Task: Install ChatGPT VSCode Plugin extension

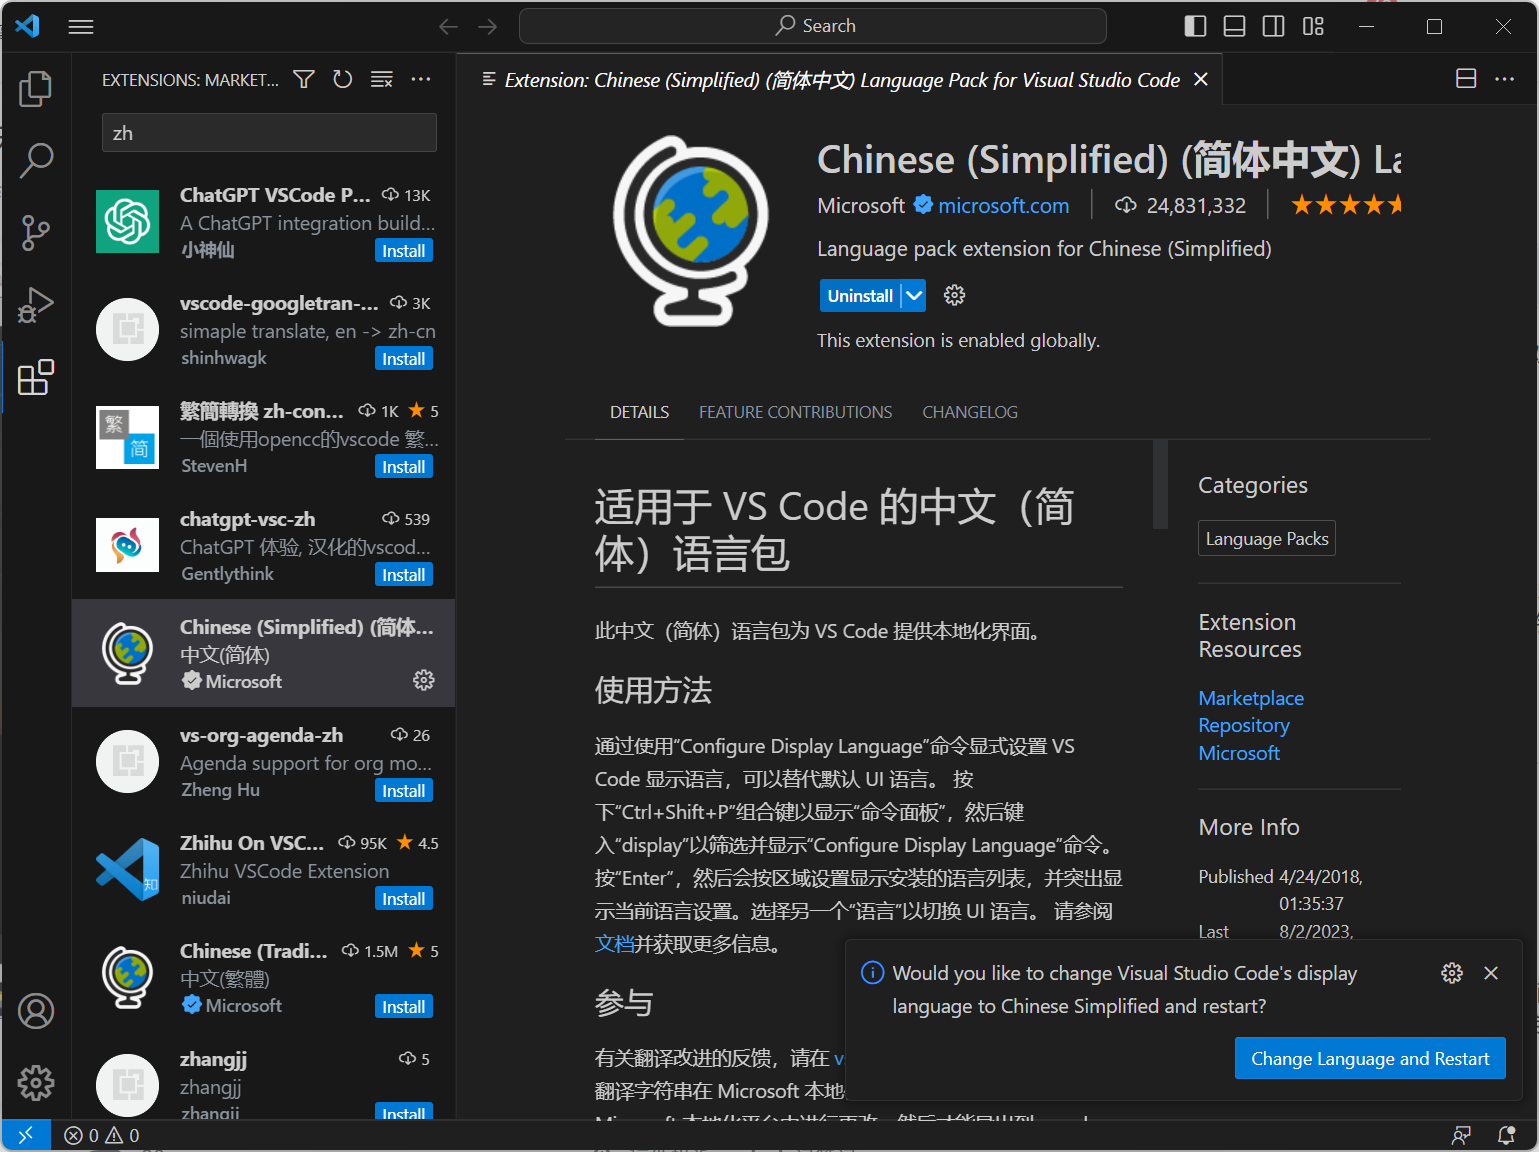Action: (404, 251)
